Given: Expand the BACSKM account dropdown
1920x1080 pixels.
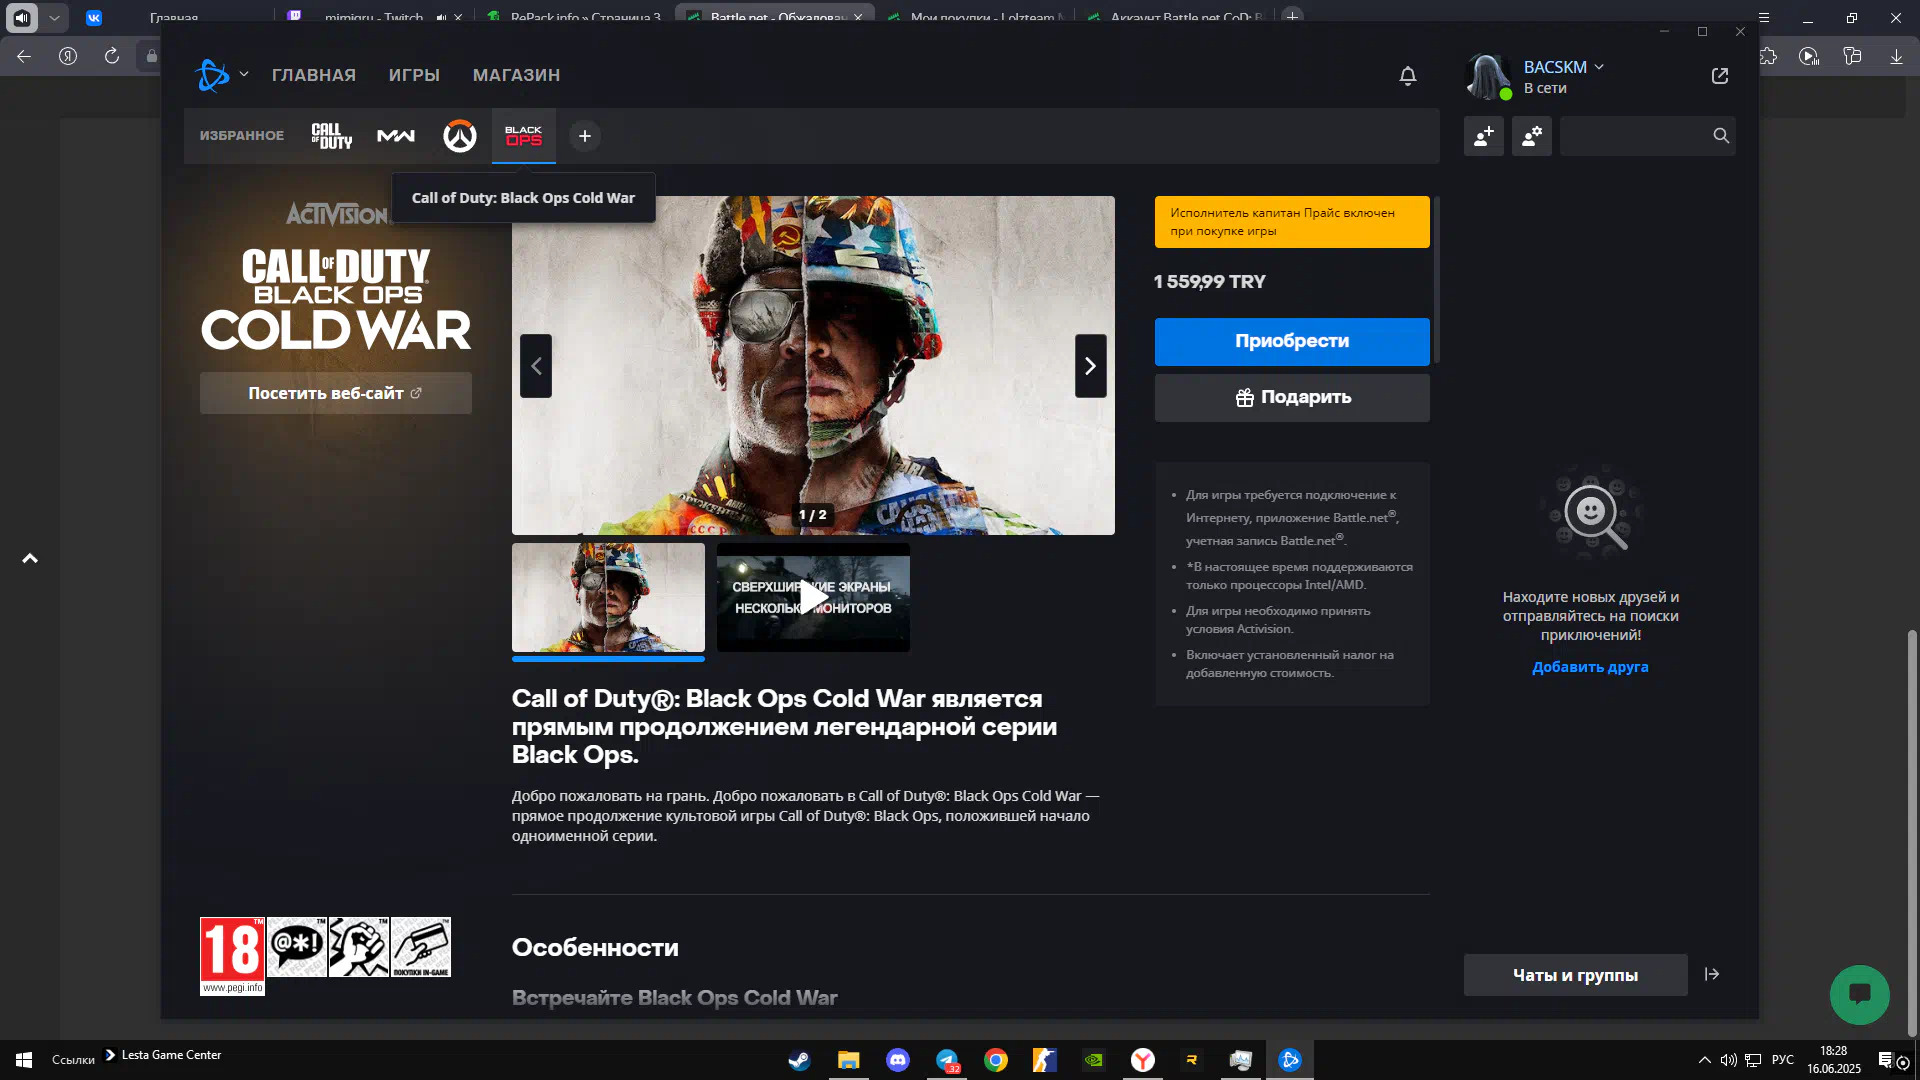Looking at the screenshot, I should 1599,67.
